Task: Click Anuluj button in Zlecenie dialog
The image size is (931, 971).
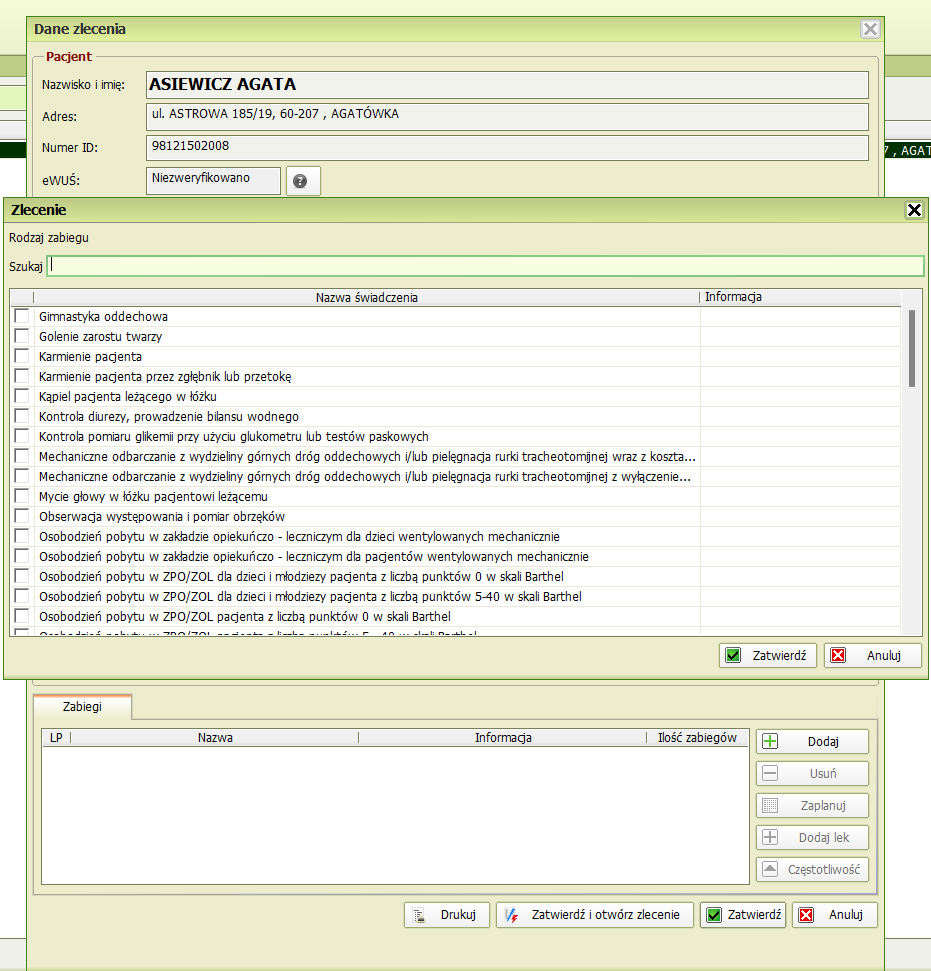Action: (x=872, y=656)
